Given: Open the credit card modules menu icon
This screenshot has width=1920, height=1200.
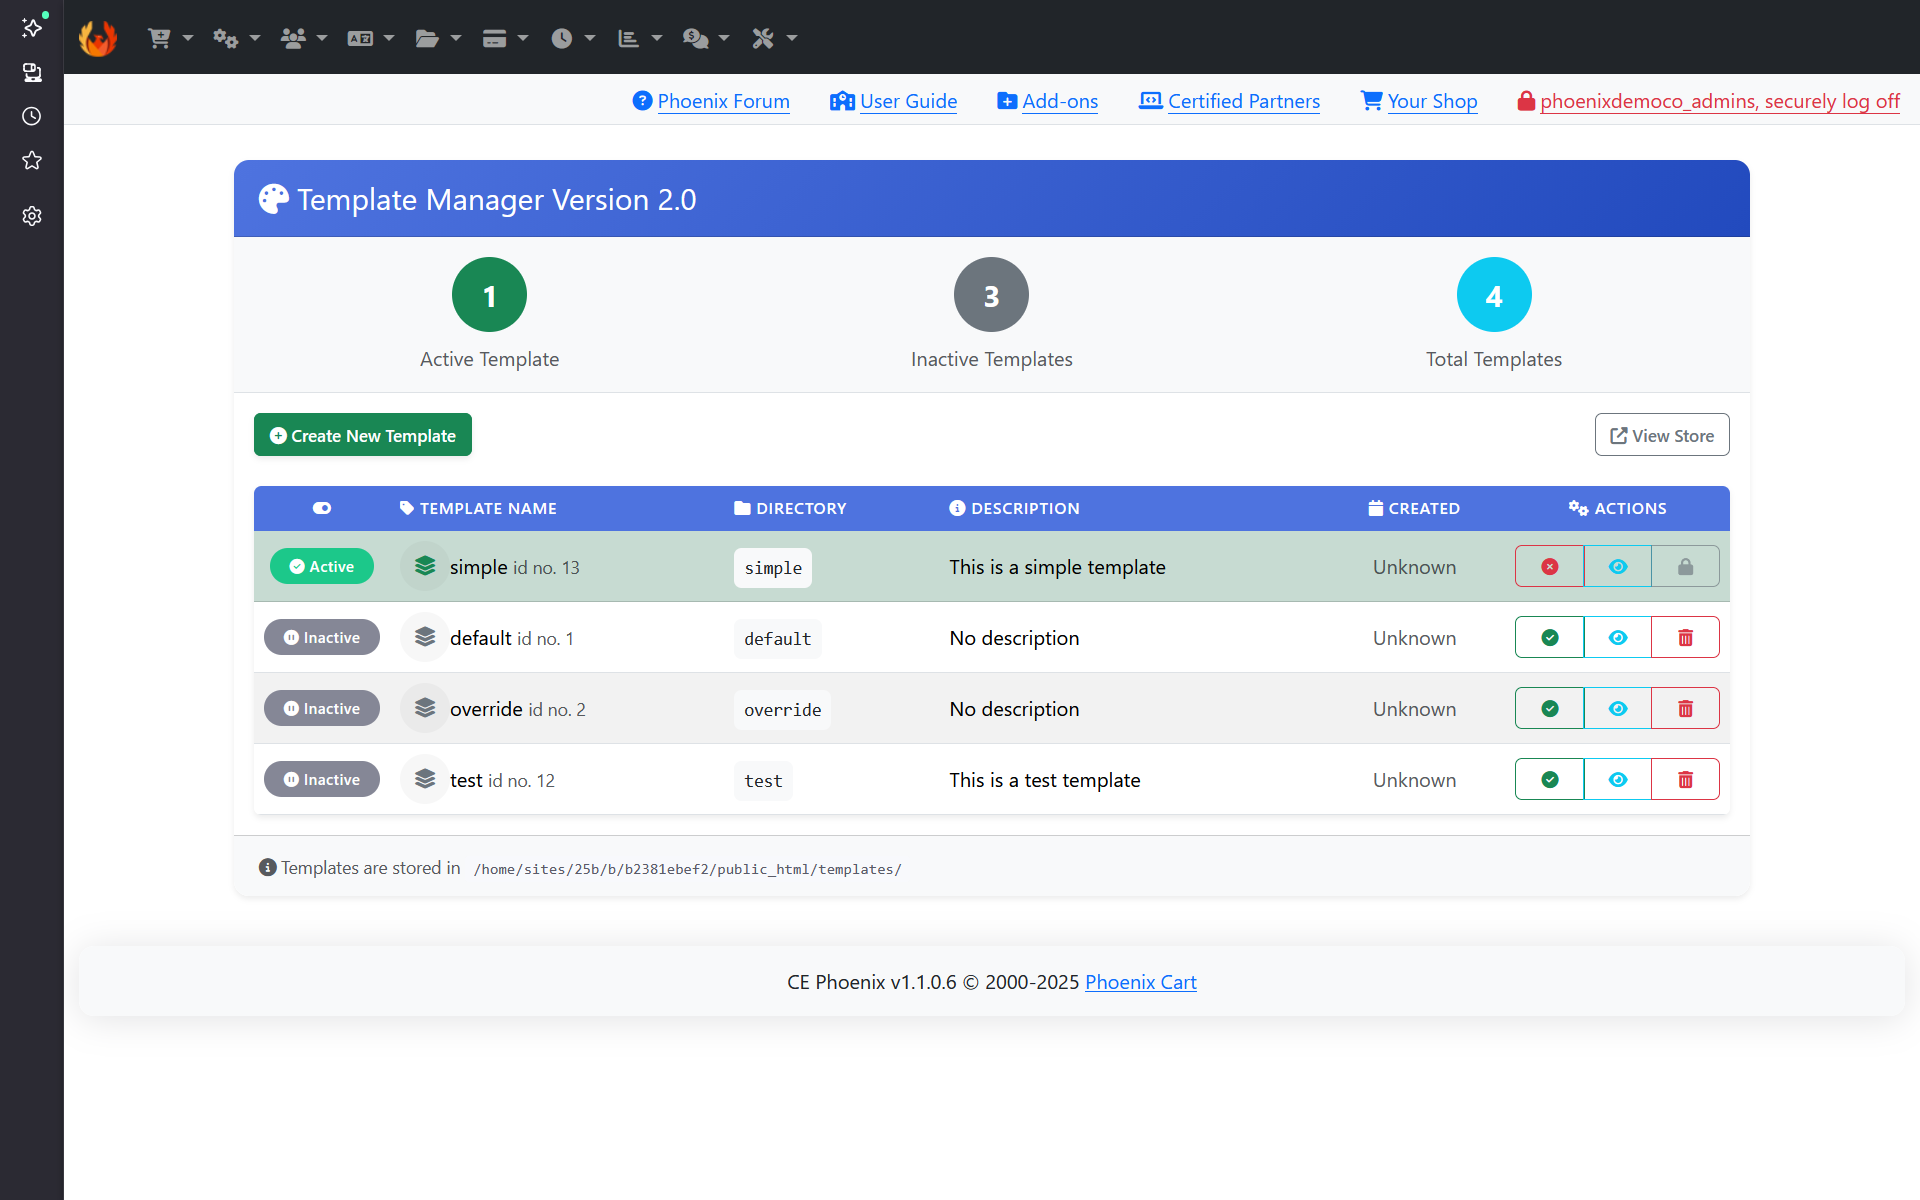Looking at the screenshot, I should [x=494, y=38].
